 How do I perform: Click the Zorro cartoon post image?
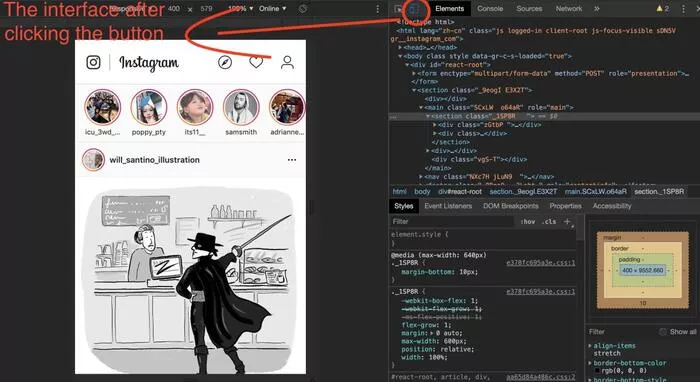(191, 280)
